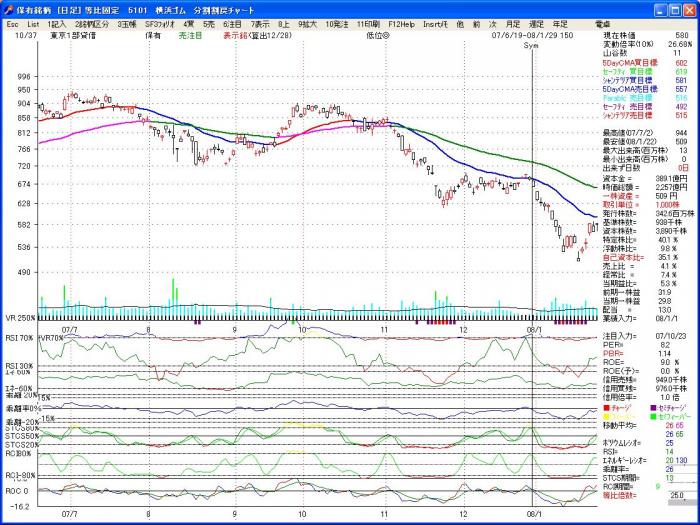Select the 6注目 watch item
This screenshot has width=700, height=525.
232,22
